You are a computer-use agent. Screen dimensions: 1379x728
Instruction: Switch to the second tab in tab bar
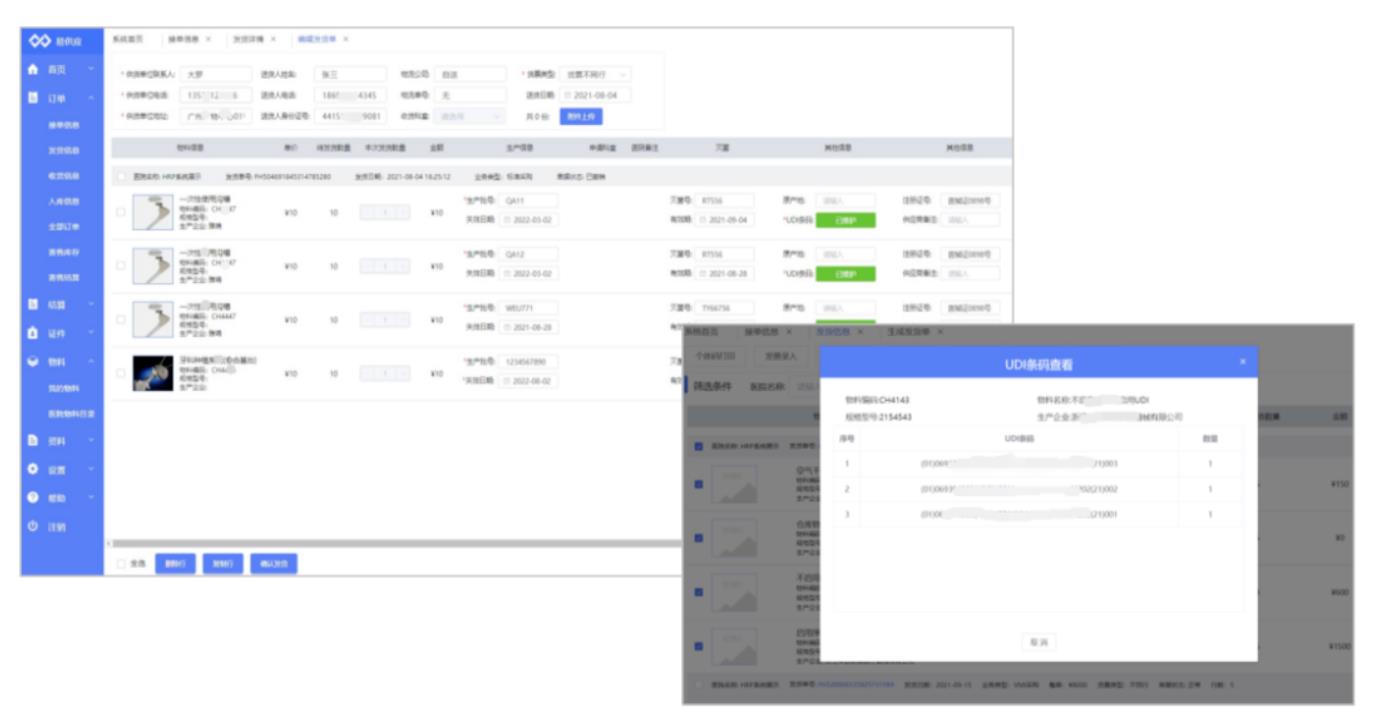point(183,39)
